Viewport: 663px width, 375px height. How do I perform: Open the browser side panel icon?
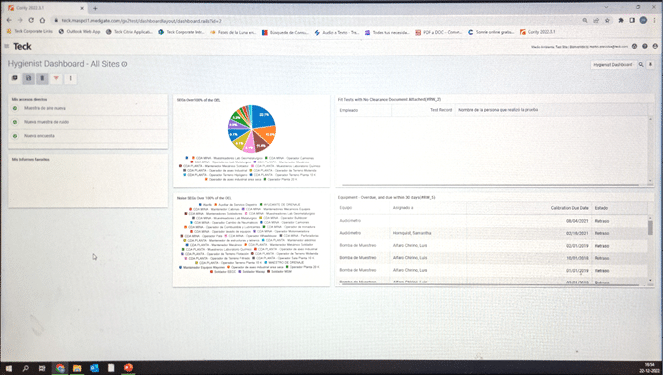point(632,20)
